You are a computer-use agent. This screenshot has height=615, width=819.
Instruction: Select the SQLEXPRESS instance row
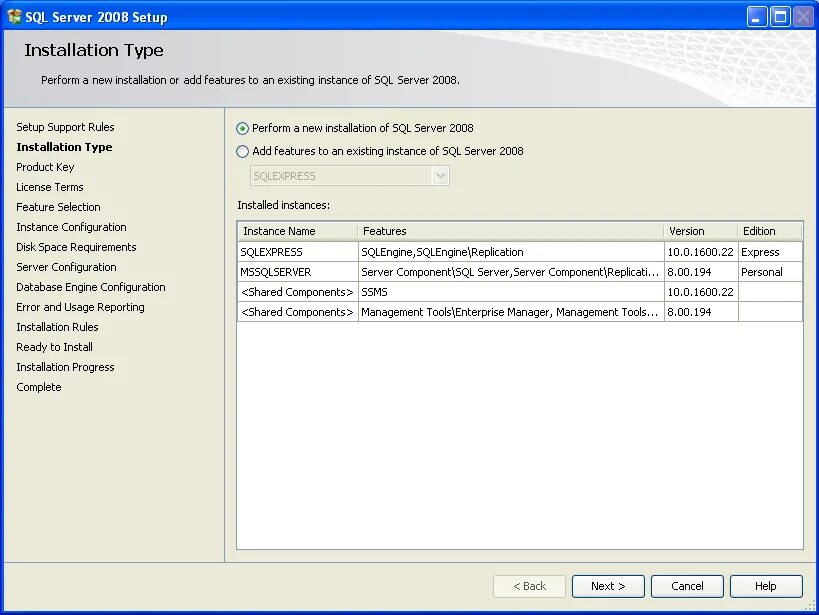(x=520, y=252)
